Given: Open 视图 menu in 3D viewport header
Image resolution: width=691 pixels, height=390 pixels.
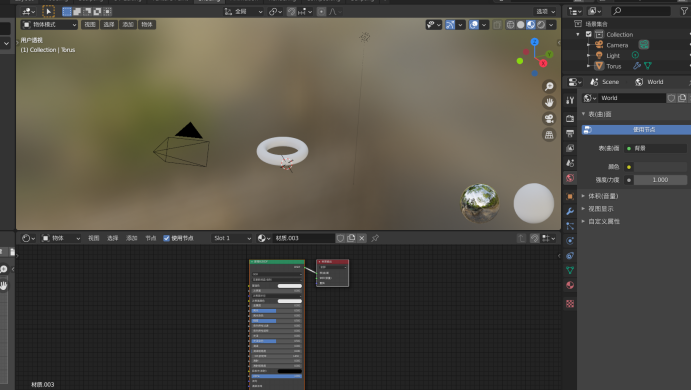Looking at the screenshot, I should point(90,25).
